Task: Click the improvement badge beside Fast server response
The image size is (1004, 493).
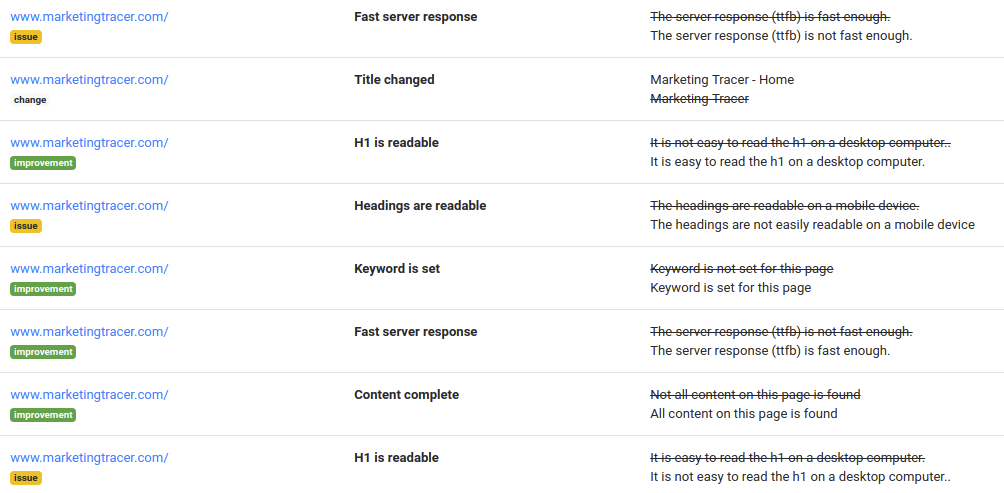Action: (x=43, y=352)
